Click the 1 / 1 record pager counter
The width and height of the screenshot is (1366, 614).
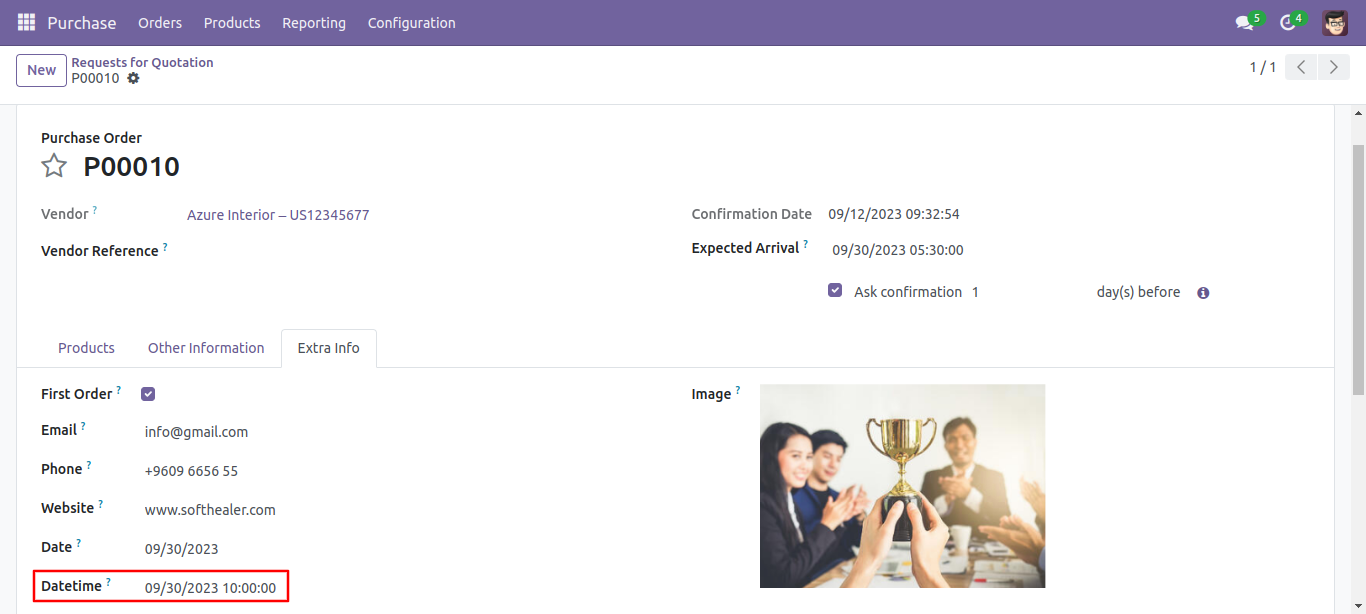click(1262, 67)
